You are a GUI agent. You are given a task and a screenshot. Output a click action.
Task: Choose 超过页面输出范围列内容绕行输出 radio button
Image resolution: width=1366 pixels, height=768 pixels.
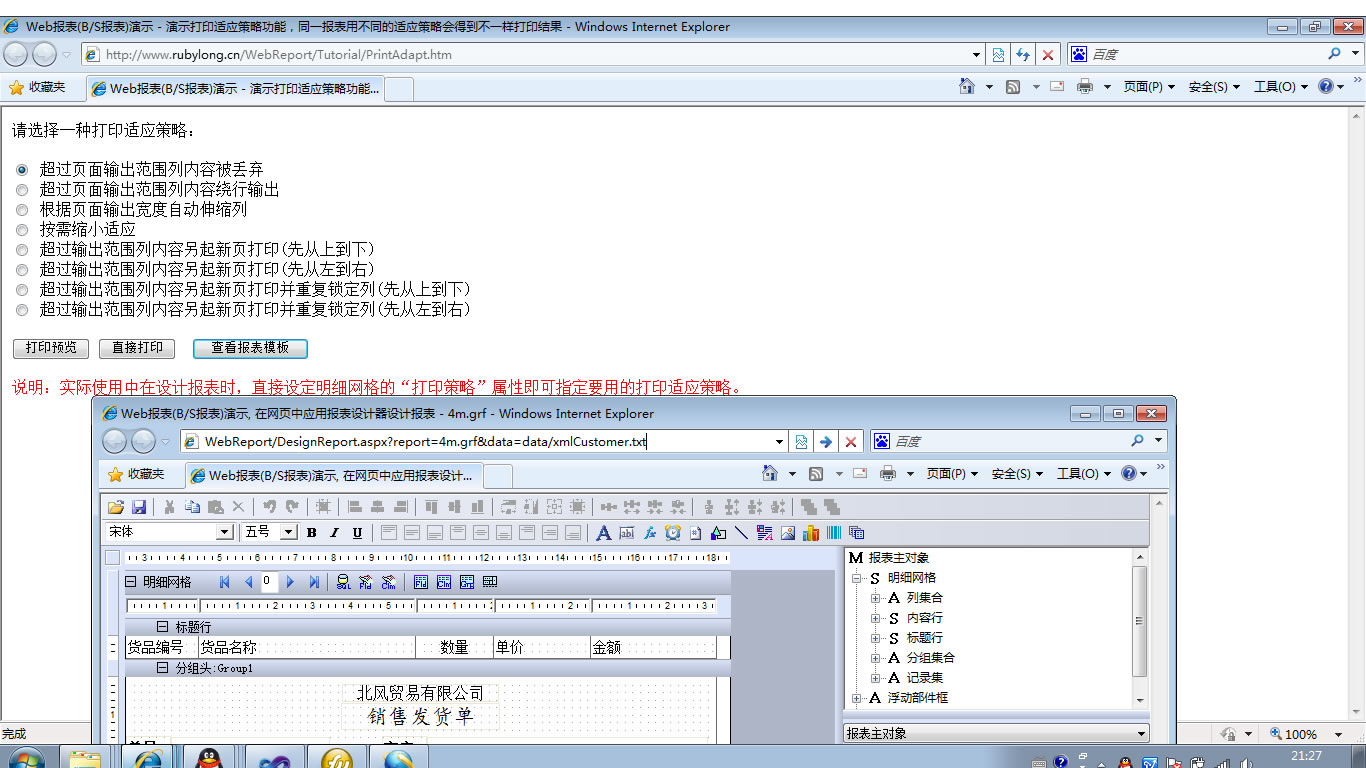22,190
